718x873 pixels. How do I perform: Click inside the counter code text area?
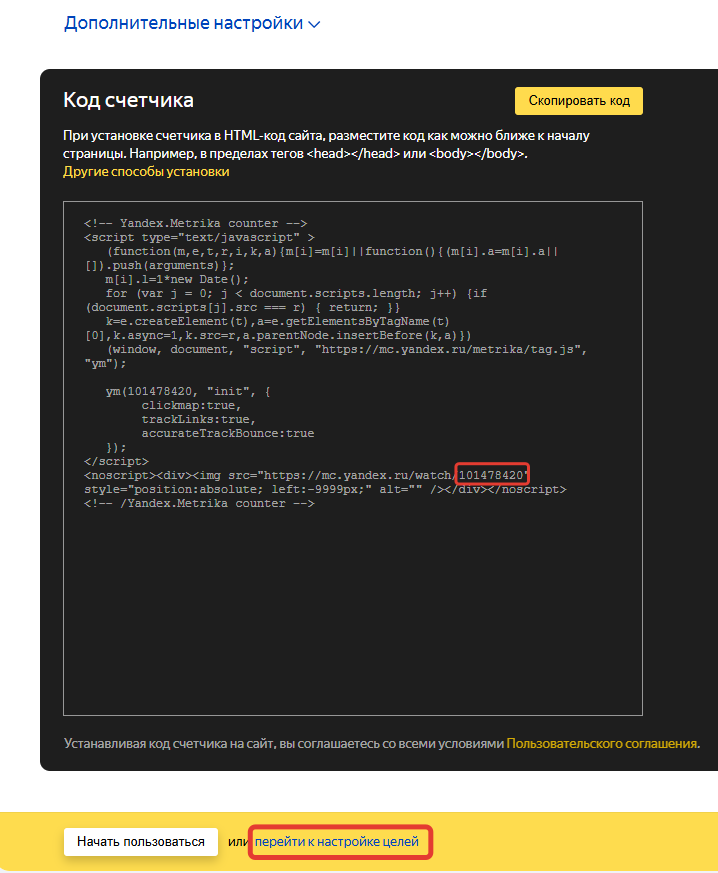tap(353, 458)
